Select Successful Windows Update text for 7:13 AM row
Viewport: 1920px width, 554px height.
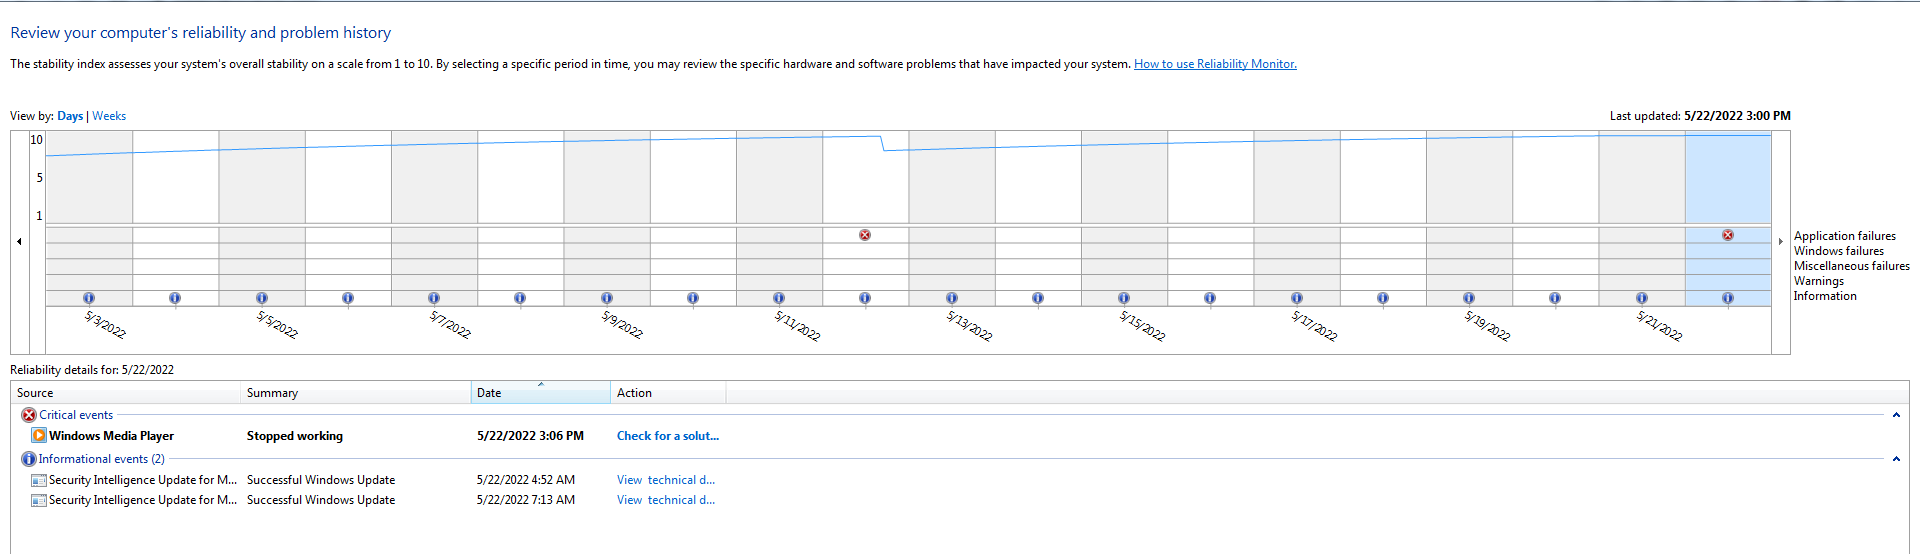tap(321, 500)
